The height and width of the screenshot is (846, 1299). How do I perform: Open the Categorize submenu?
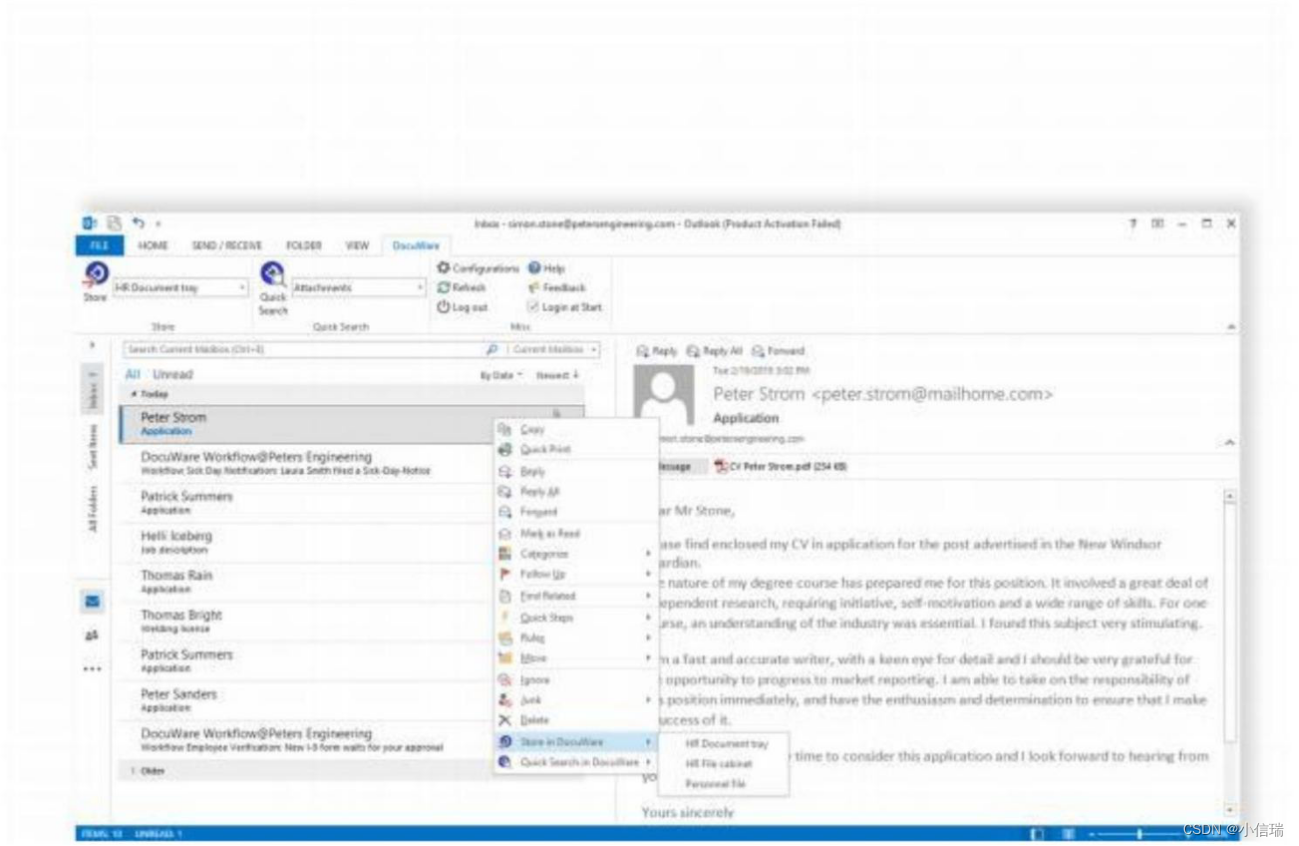[x=575, y=554]
